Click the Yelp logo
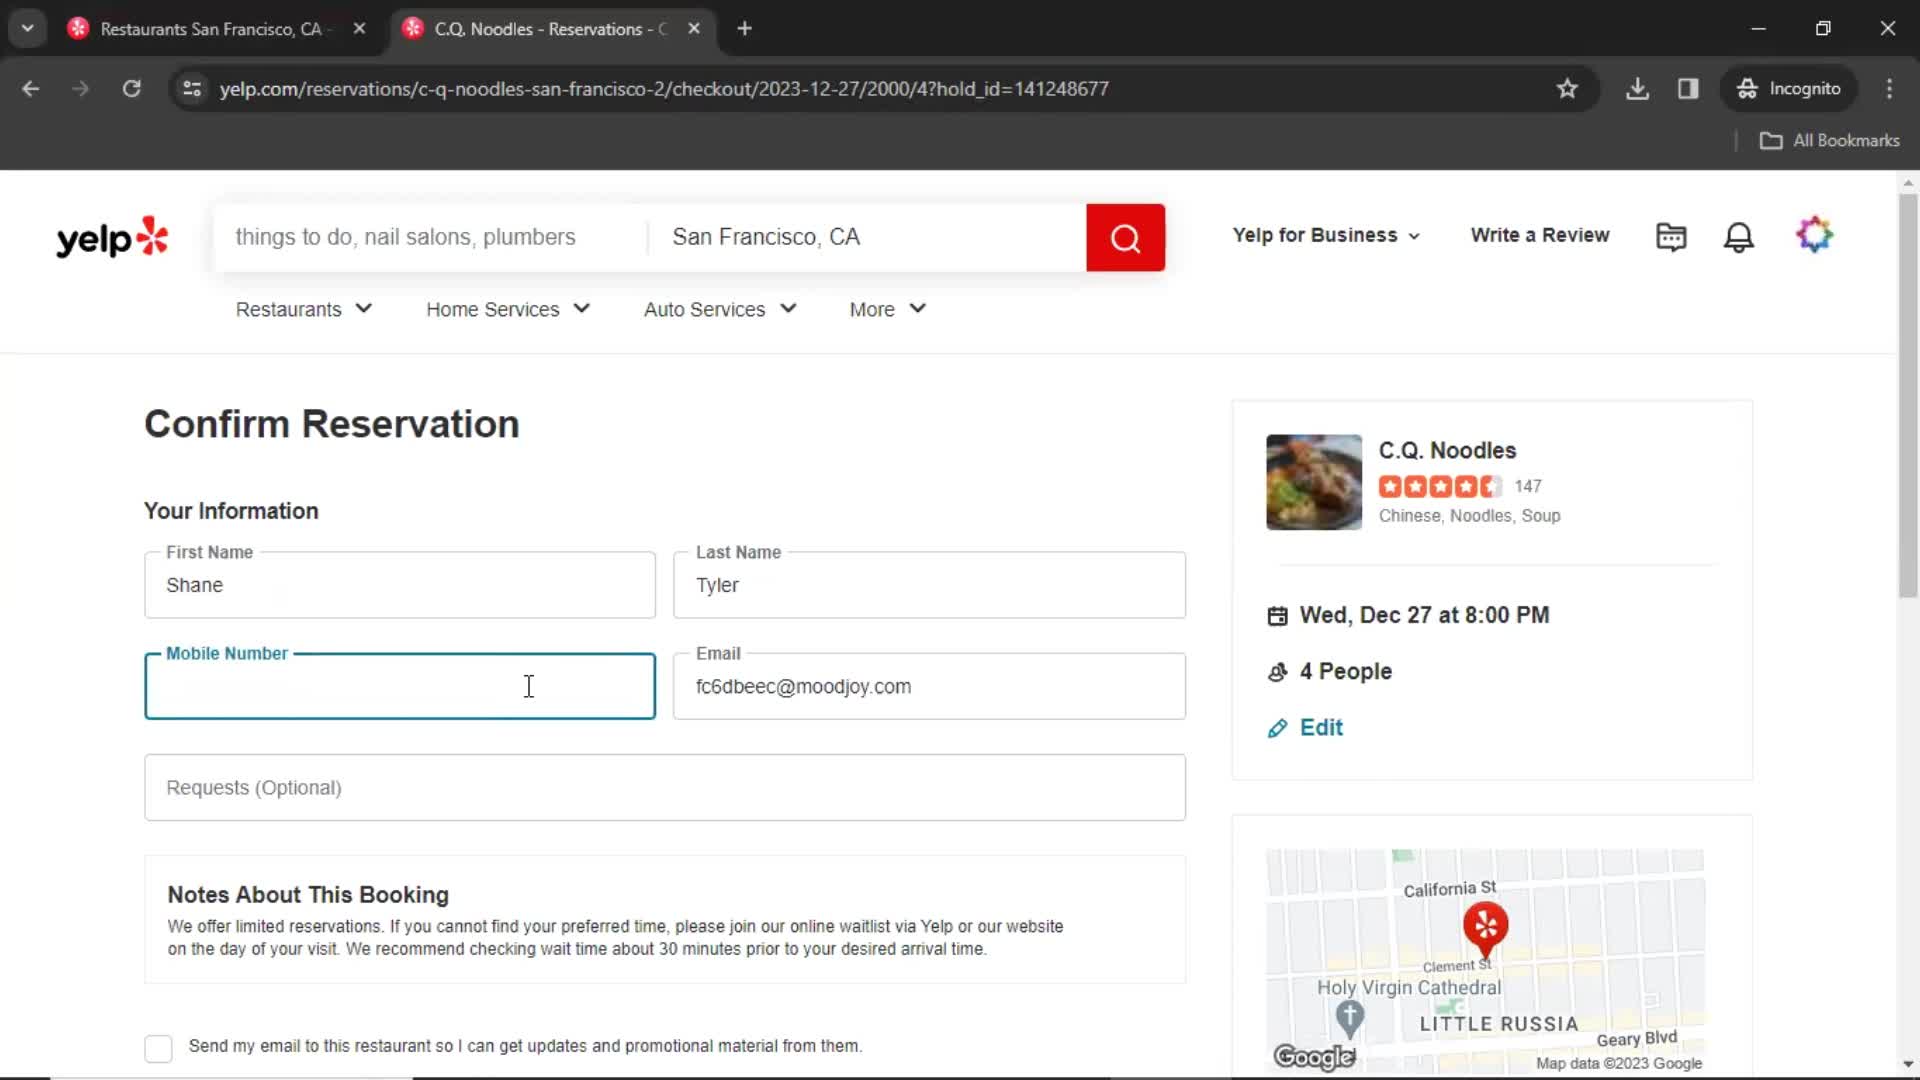Image resolution: width=1920 pixels, height=1080 pixels. (112, 237)
